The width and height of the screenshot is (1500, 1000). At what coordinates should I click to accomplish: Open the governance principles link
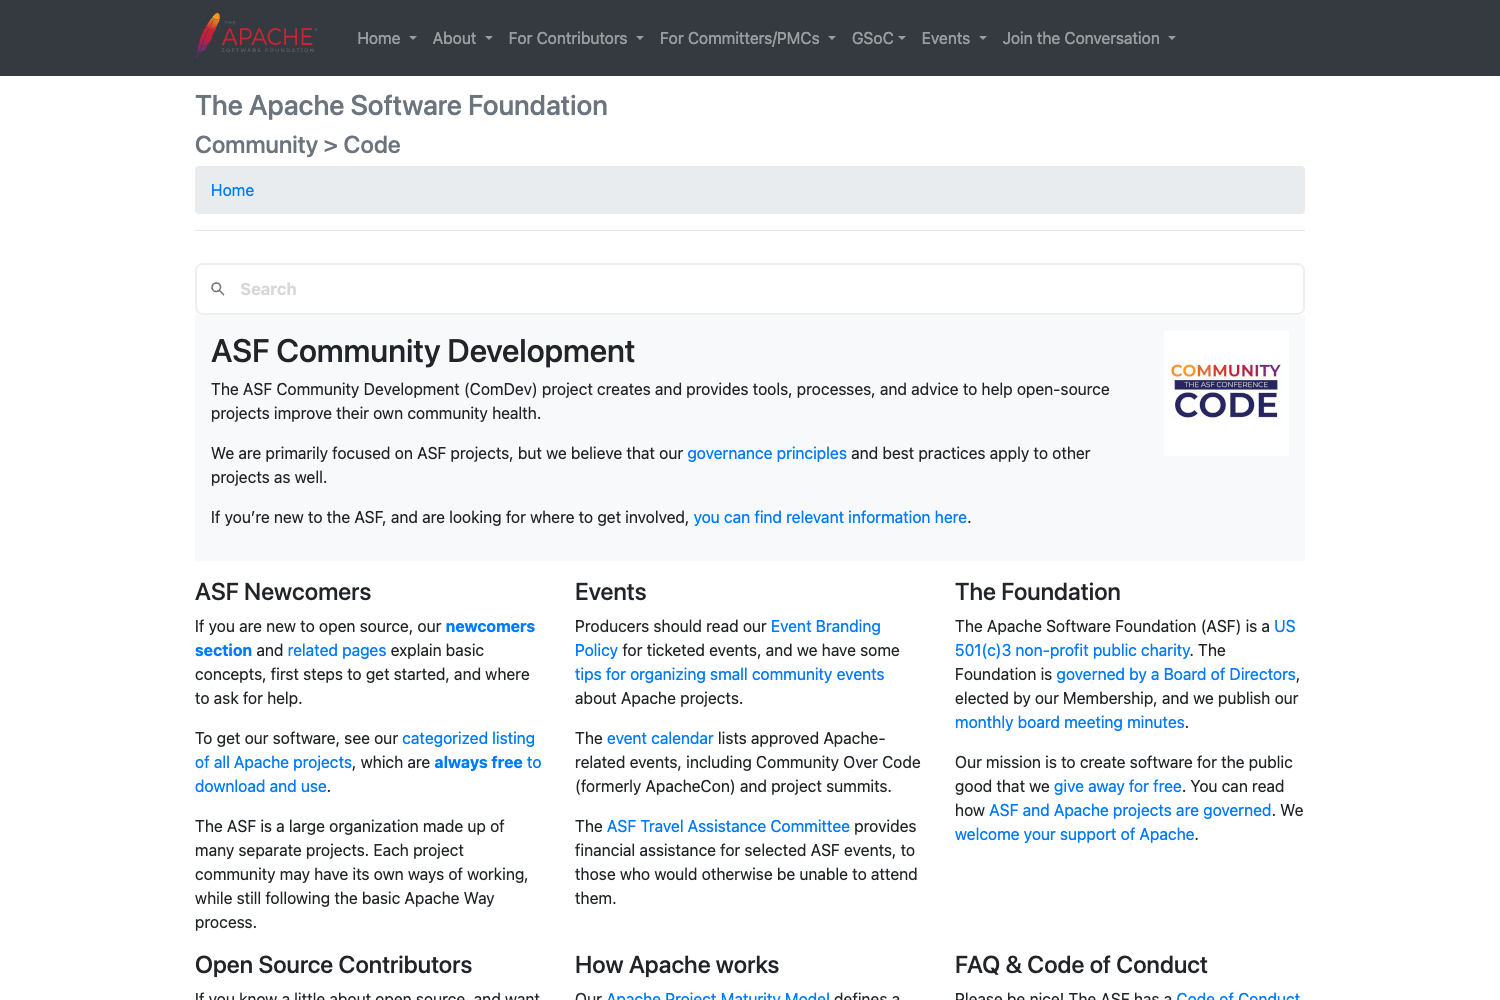(x=766, y=453)
